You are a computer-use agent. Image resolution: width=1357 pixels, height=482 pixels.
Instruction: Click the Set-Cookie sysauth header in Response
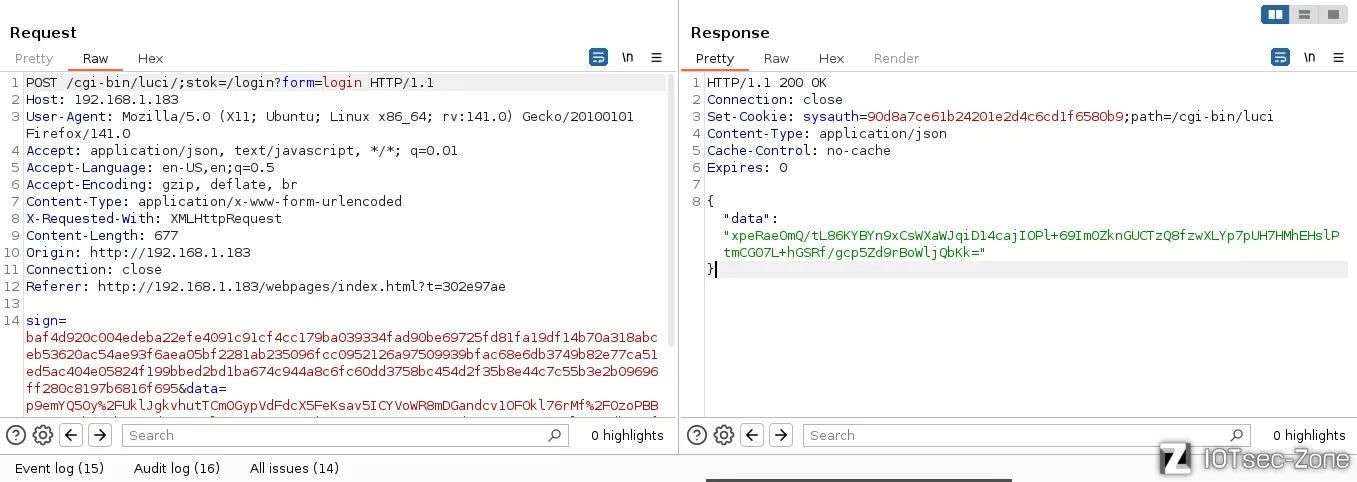(990, 117)
